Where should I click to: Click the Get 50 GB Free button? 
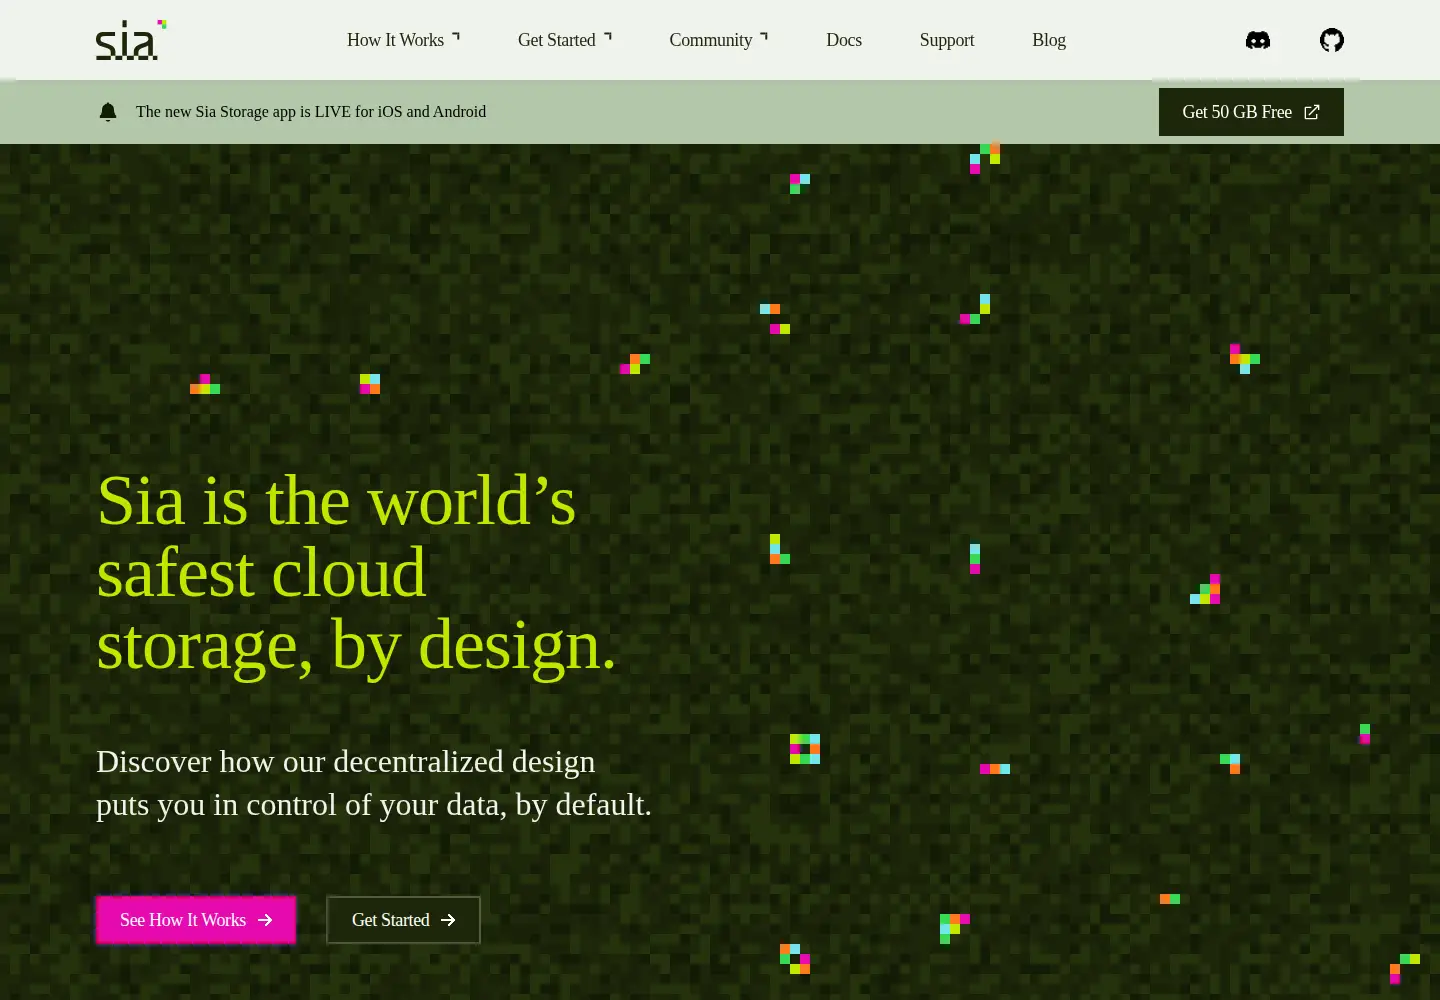[1251, 112]
